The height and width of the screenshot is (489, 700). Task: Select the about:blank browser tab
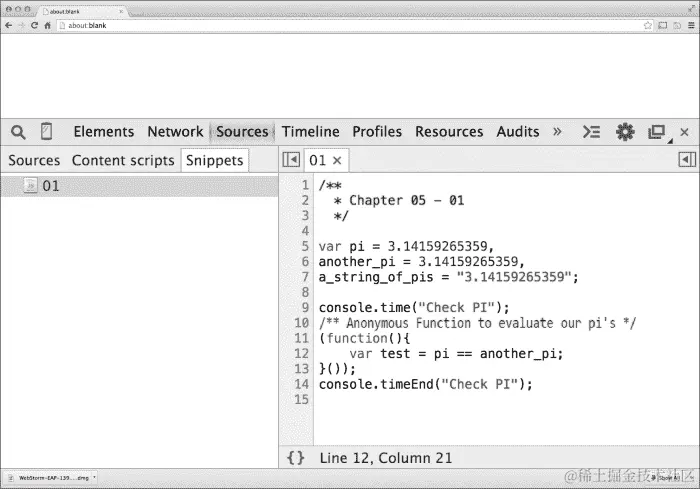83,11
